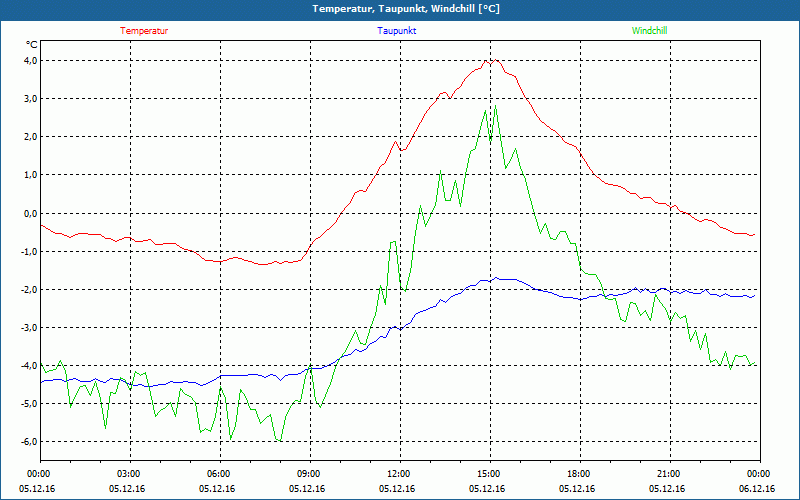The image size is (800, 500).
Task: Click the 03:00 time axis label
Action: coord(130,473)
